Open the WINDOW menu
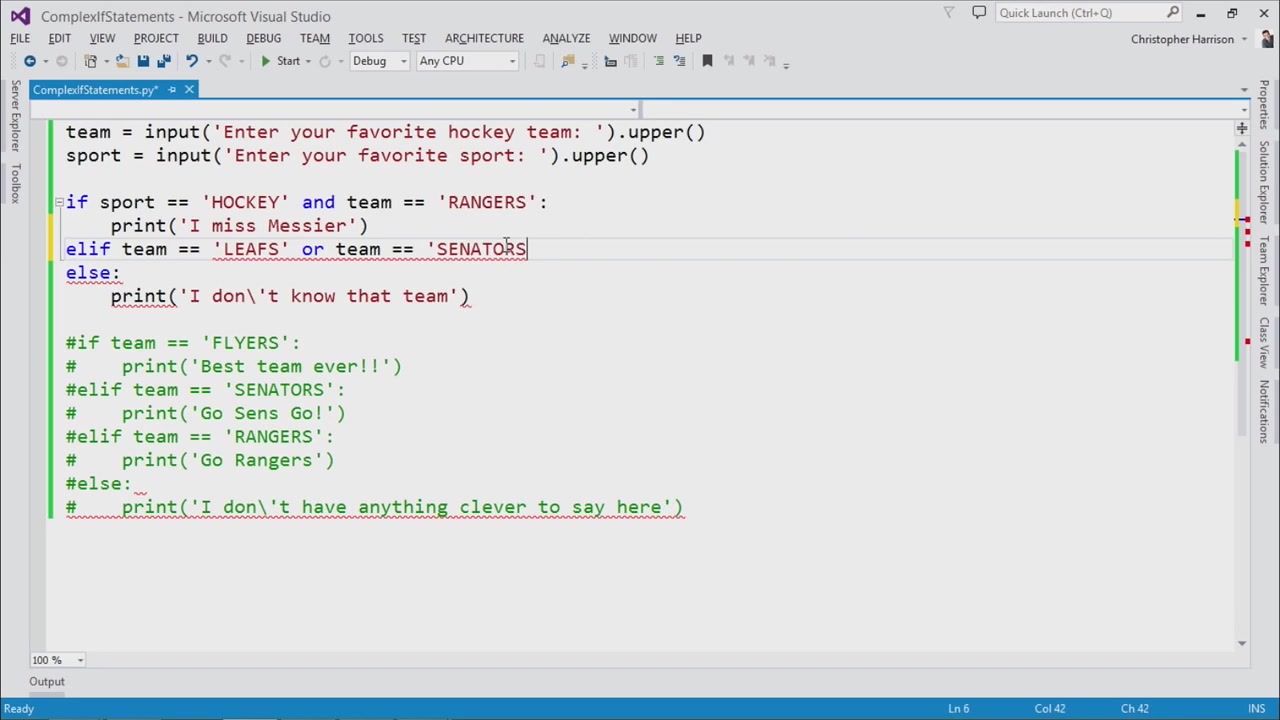 [633, 38]
